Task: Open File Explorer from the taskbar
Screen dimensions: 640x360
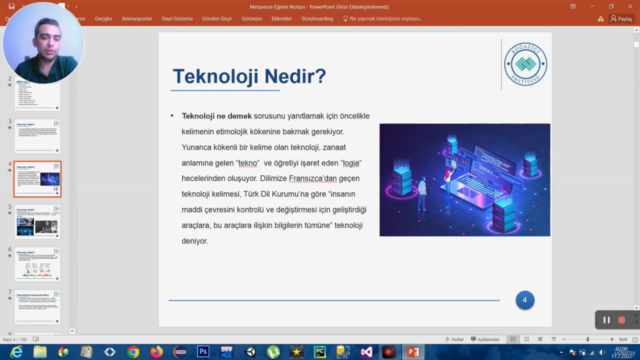Action: tap(40, 352)
